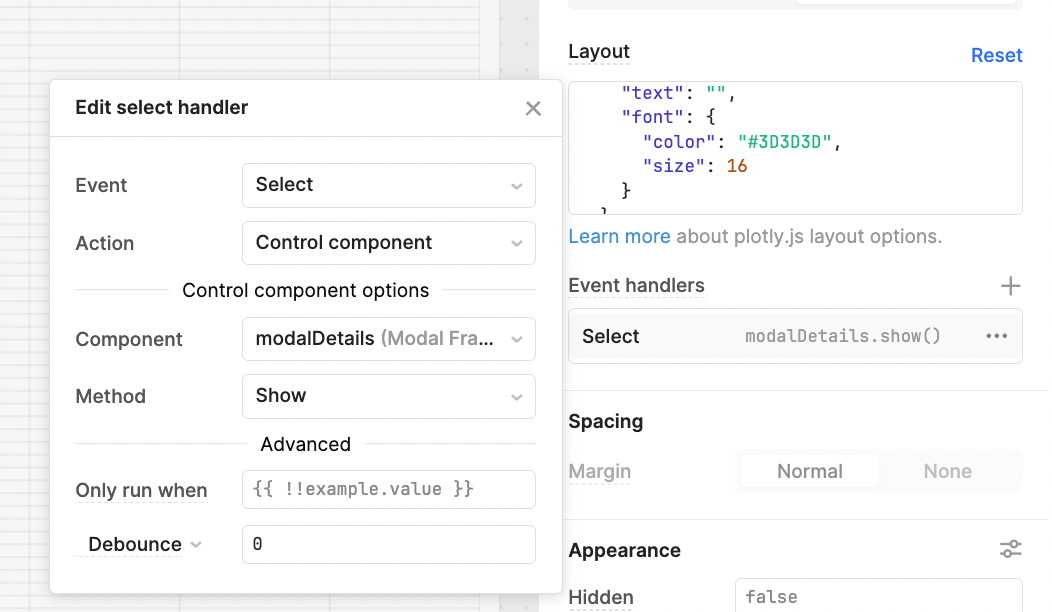This screenshot has height=612, width=1052.
Task: Set Margin to Normal
Action: click(x=810, y=471)
